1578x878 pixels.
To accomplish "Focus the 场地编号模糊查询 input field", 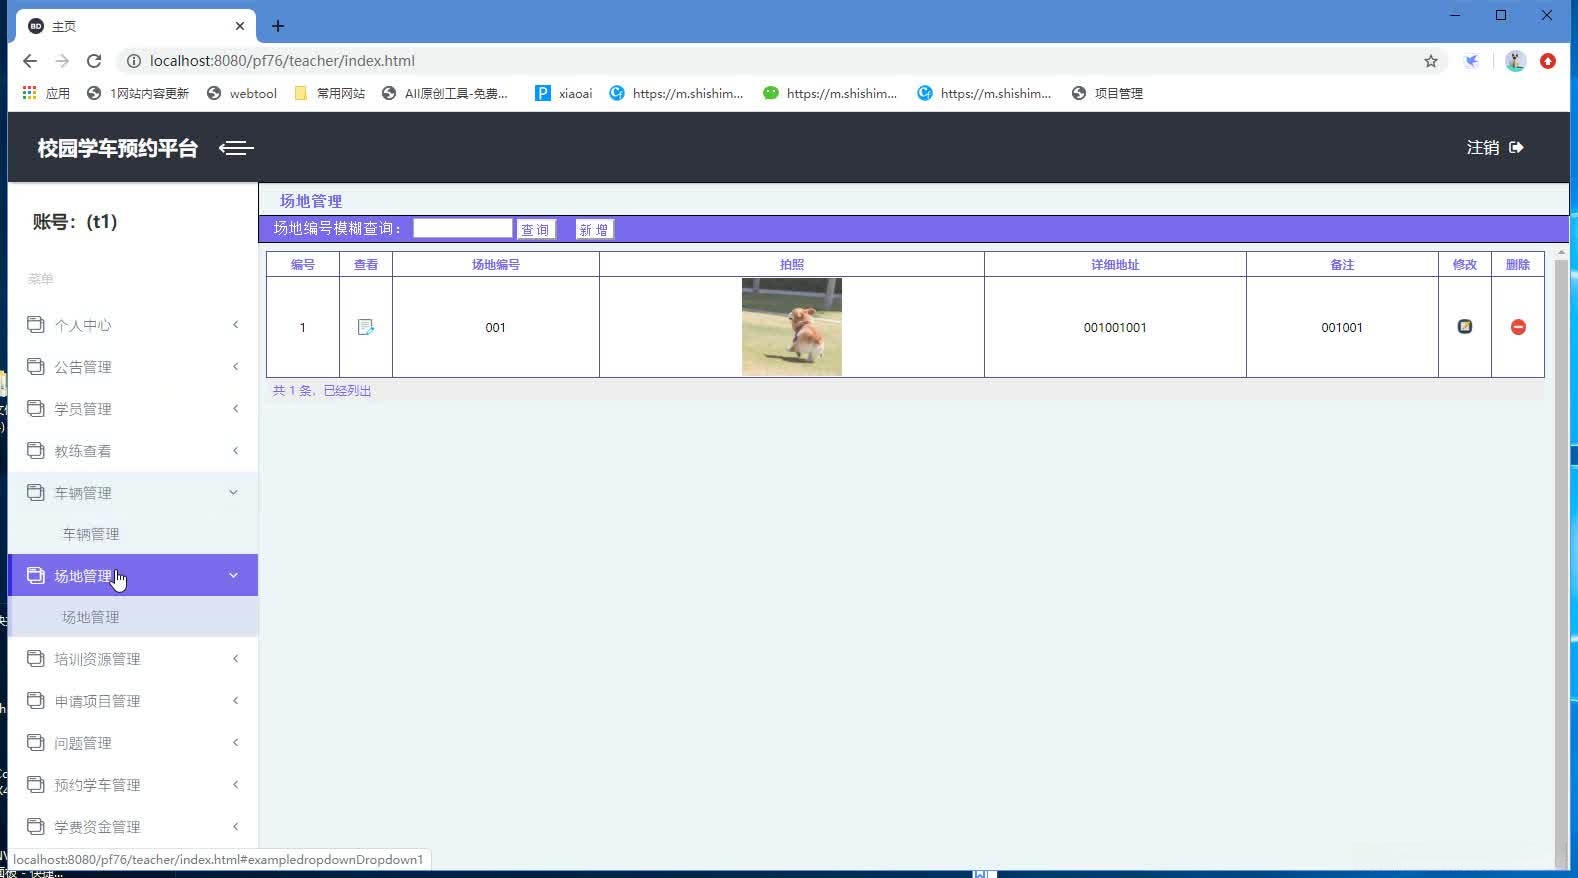I will point(463,228).
